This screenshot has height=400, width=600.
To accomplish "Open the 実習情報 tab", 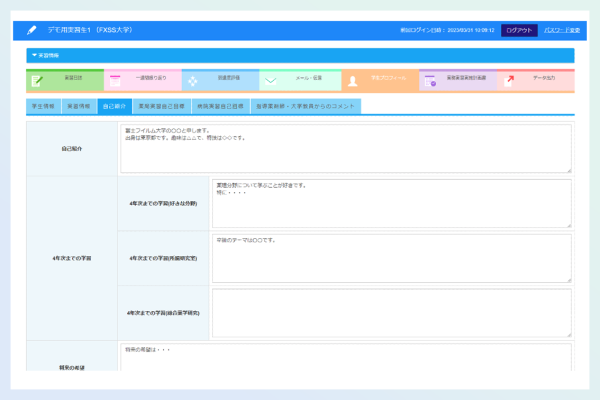I will (x=79, y=105).
